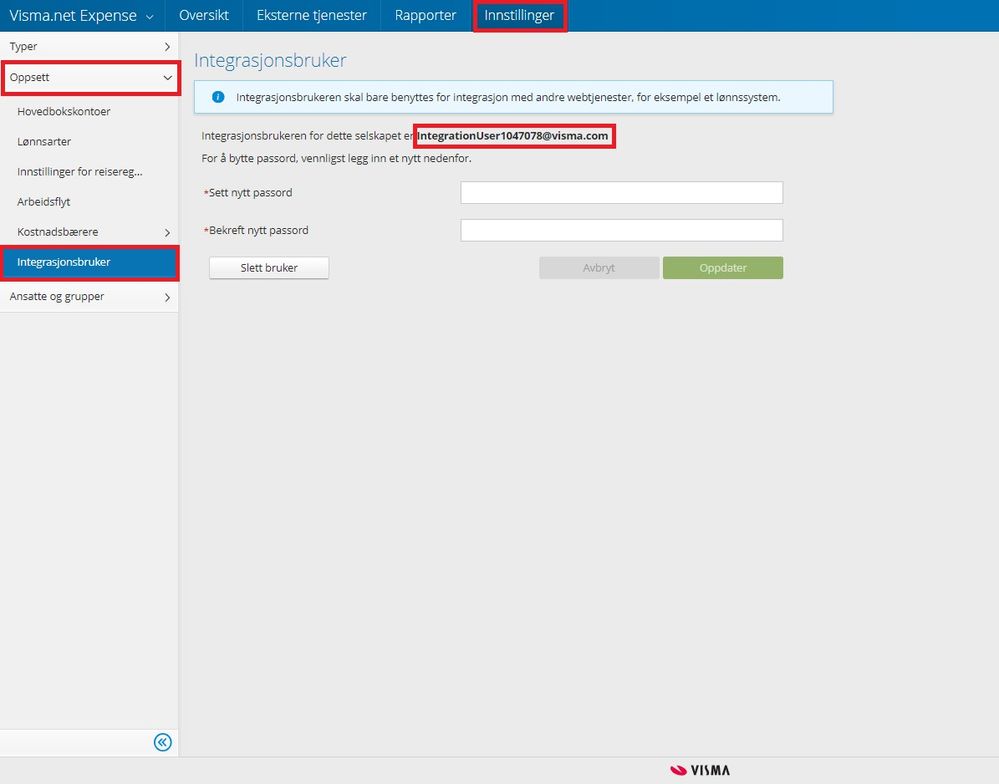This screenshot has height=784, width=999.
Task: Focus the Sett nytt passord field
Action: (622, 192)
